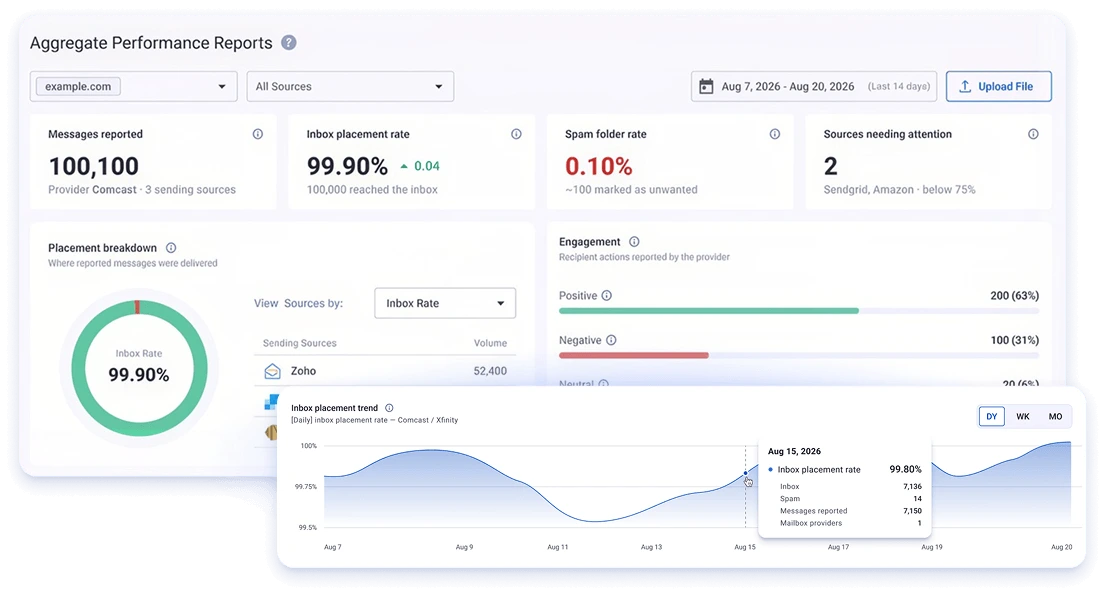The height and width of the screenshot is (597, 1106).
Task: Select the Zoho sending source row
Action: click(385, 370)
